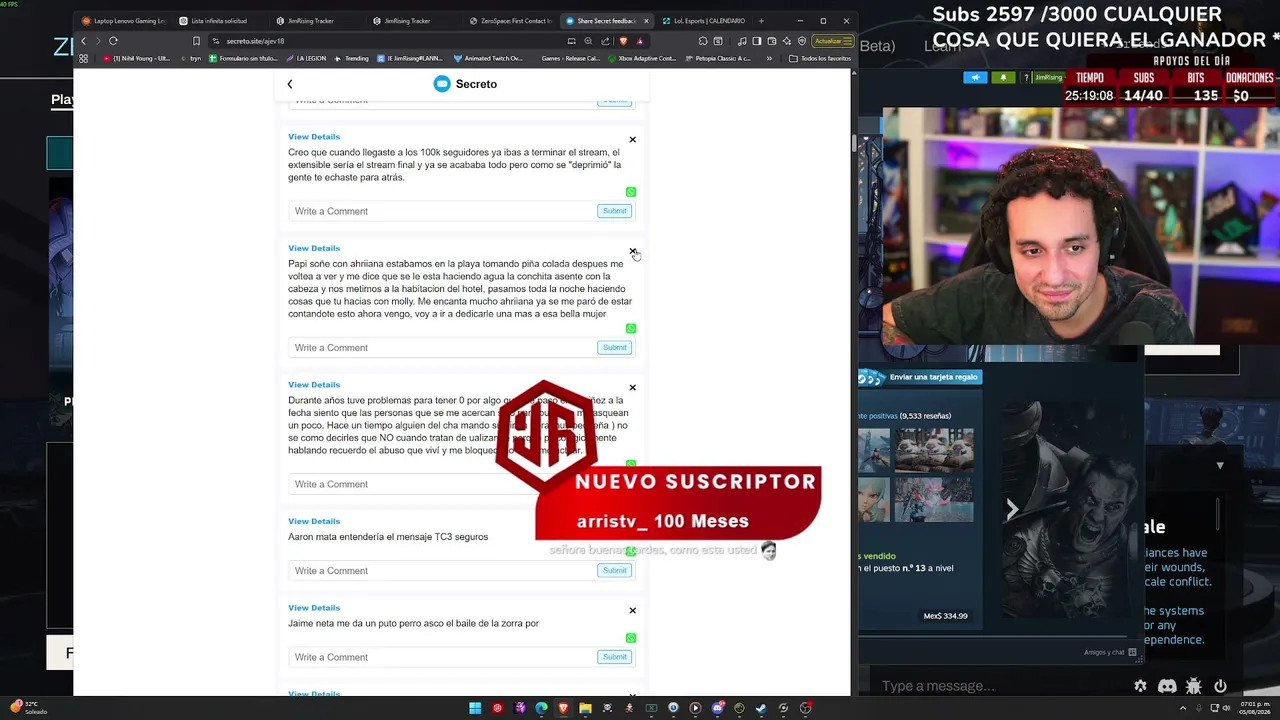This screenshot has width=1280, height=720.
Task: Open Steam from the taskbar
Action: tap(761, 708)
